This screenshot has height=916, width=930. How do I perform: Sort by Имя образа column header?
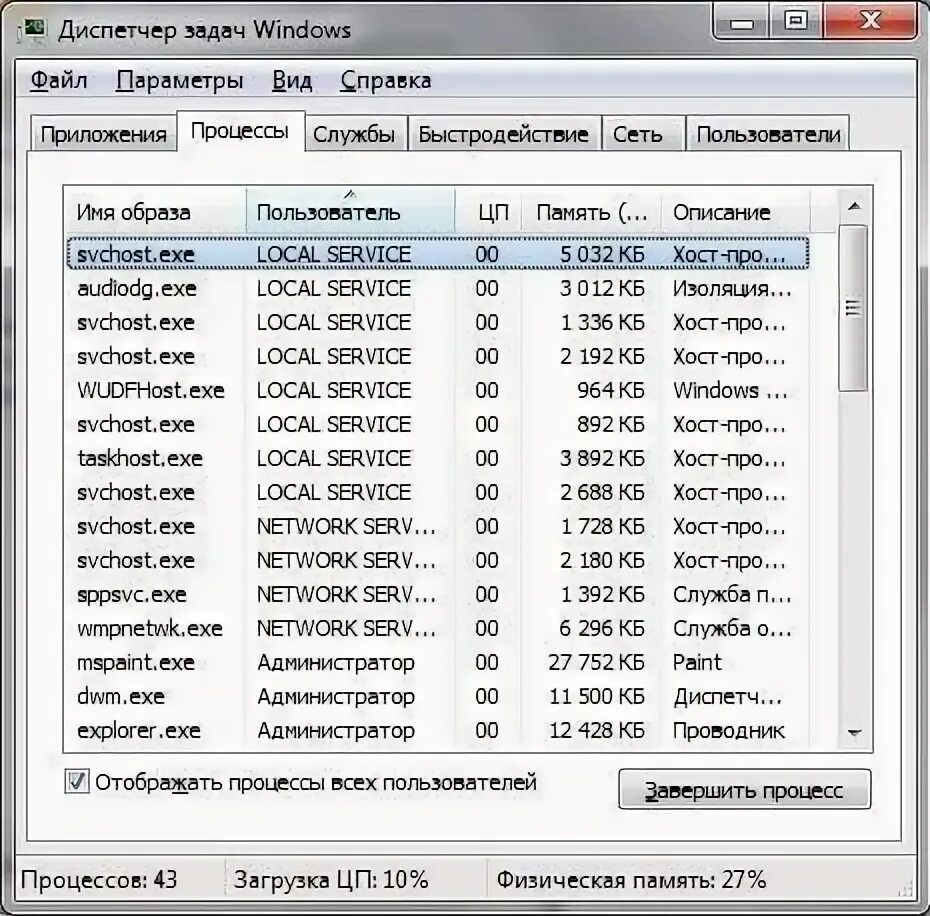point(155,212)
